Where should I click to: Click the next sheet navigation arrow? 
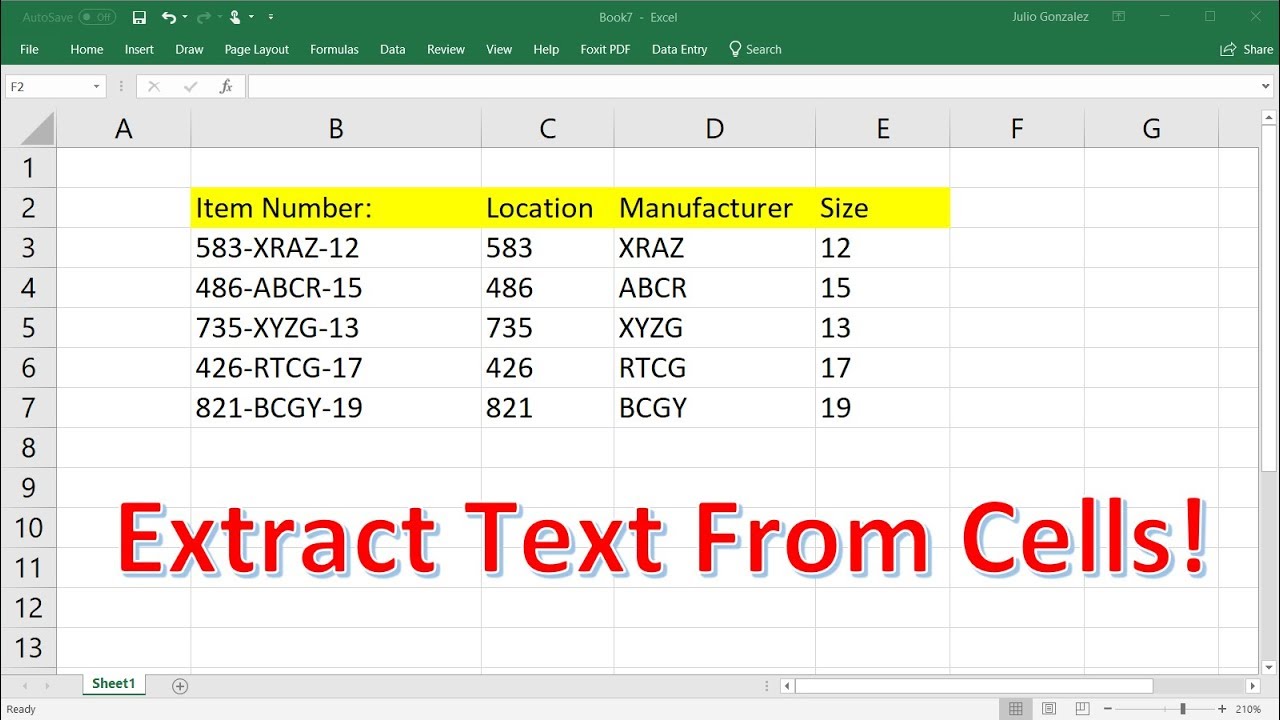click(x=47, y=686)
